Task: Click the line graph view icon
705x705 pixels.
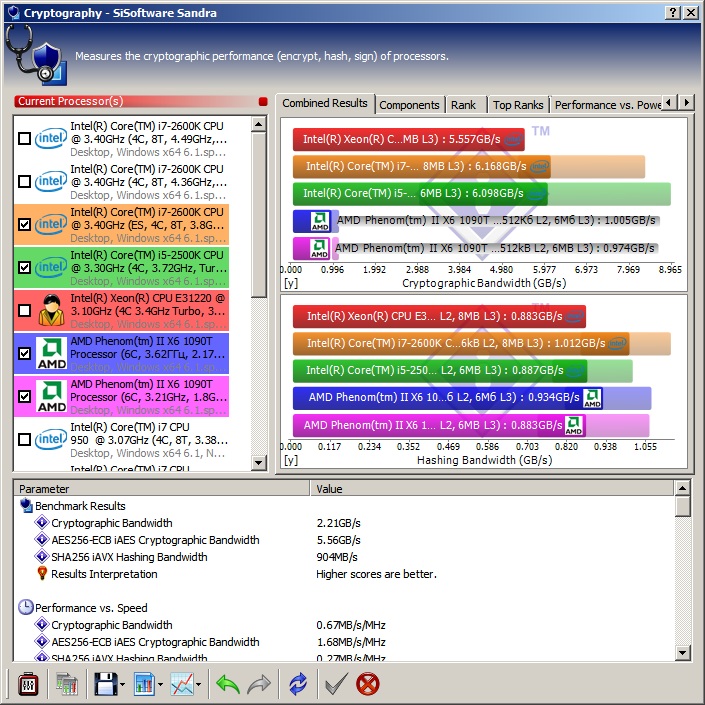Action: point(182,684)
